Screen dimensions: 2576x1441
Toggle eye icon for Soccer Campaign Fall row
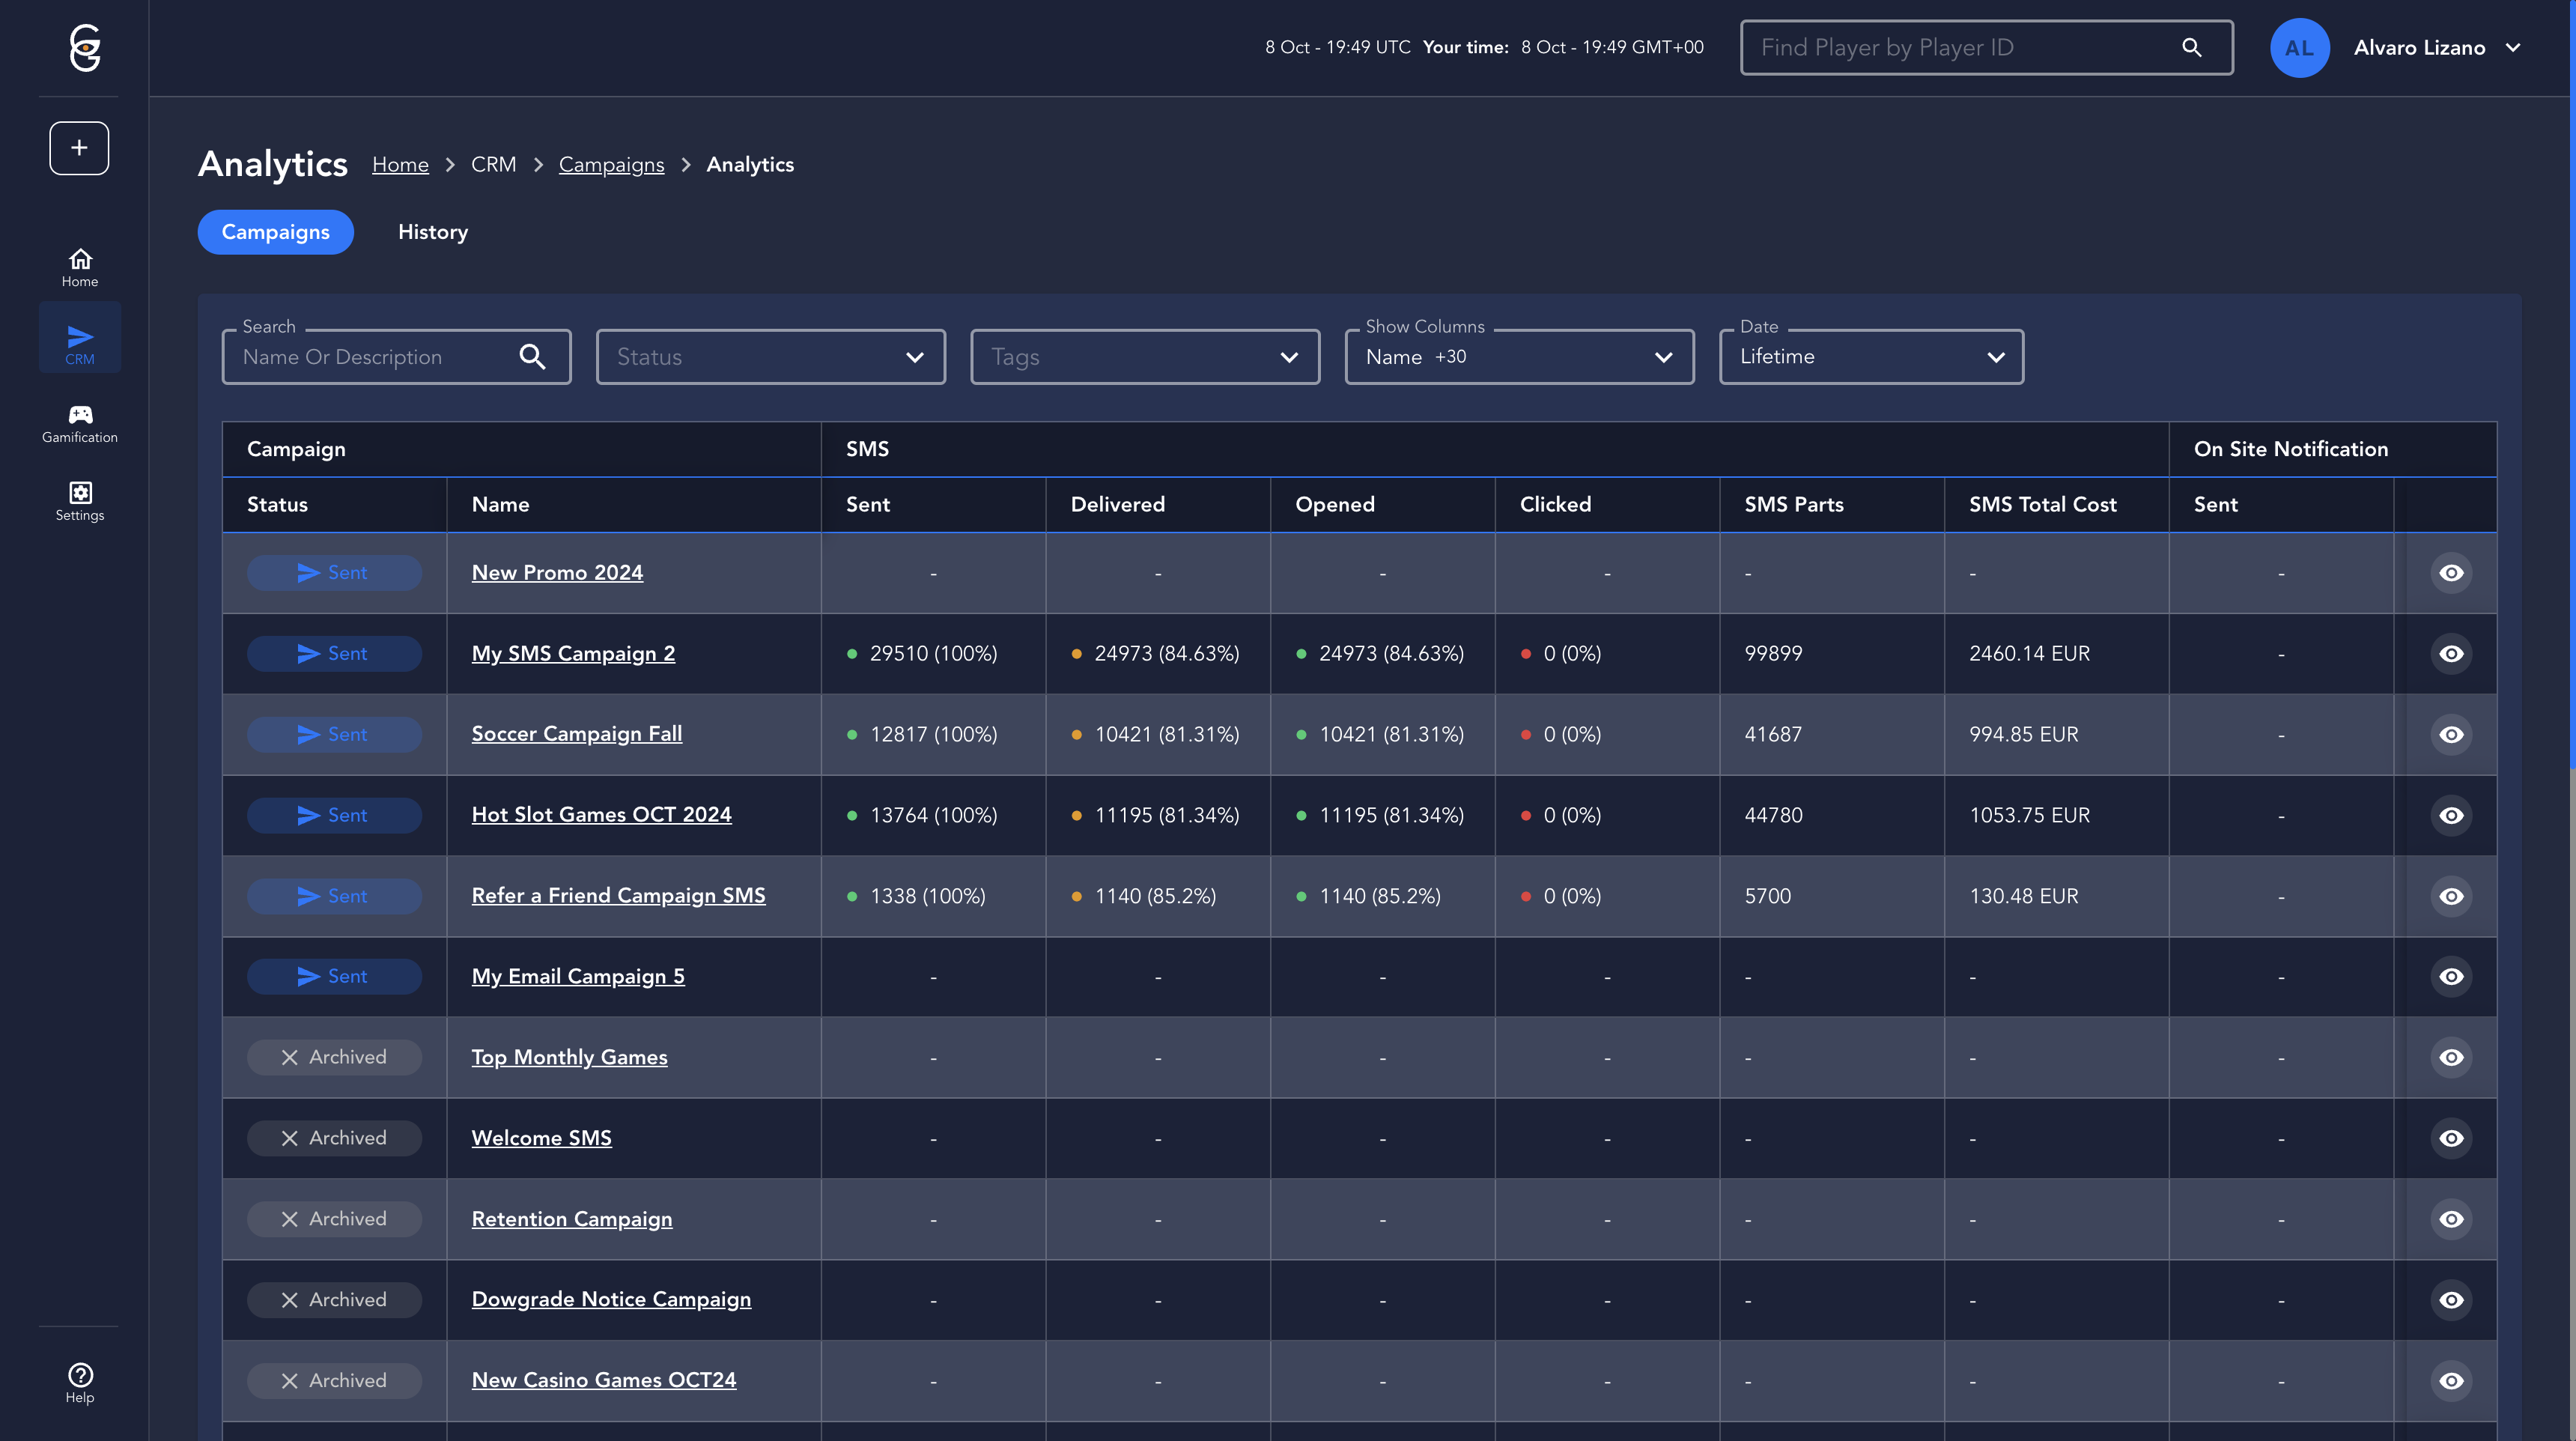coord(2451,735)
